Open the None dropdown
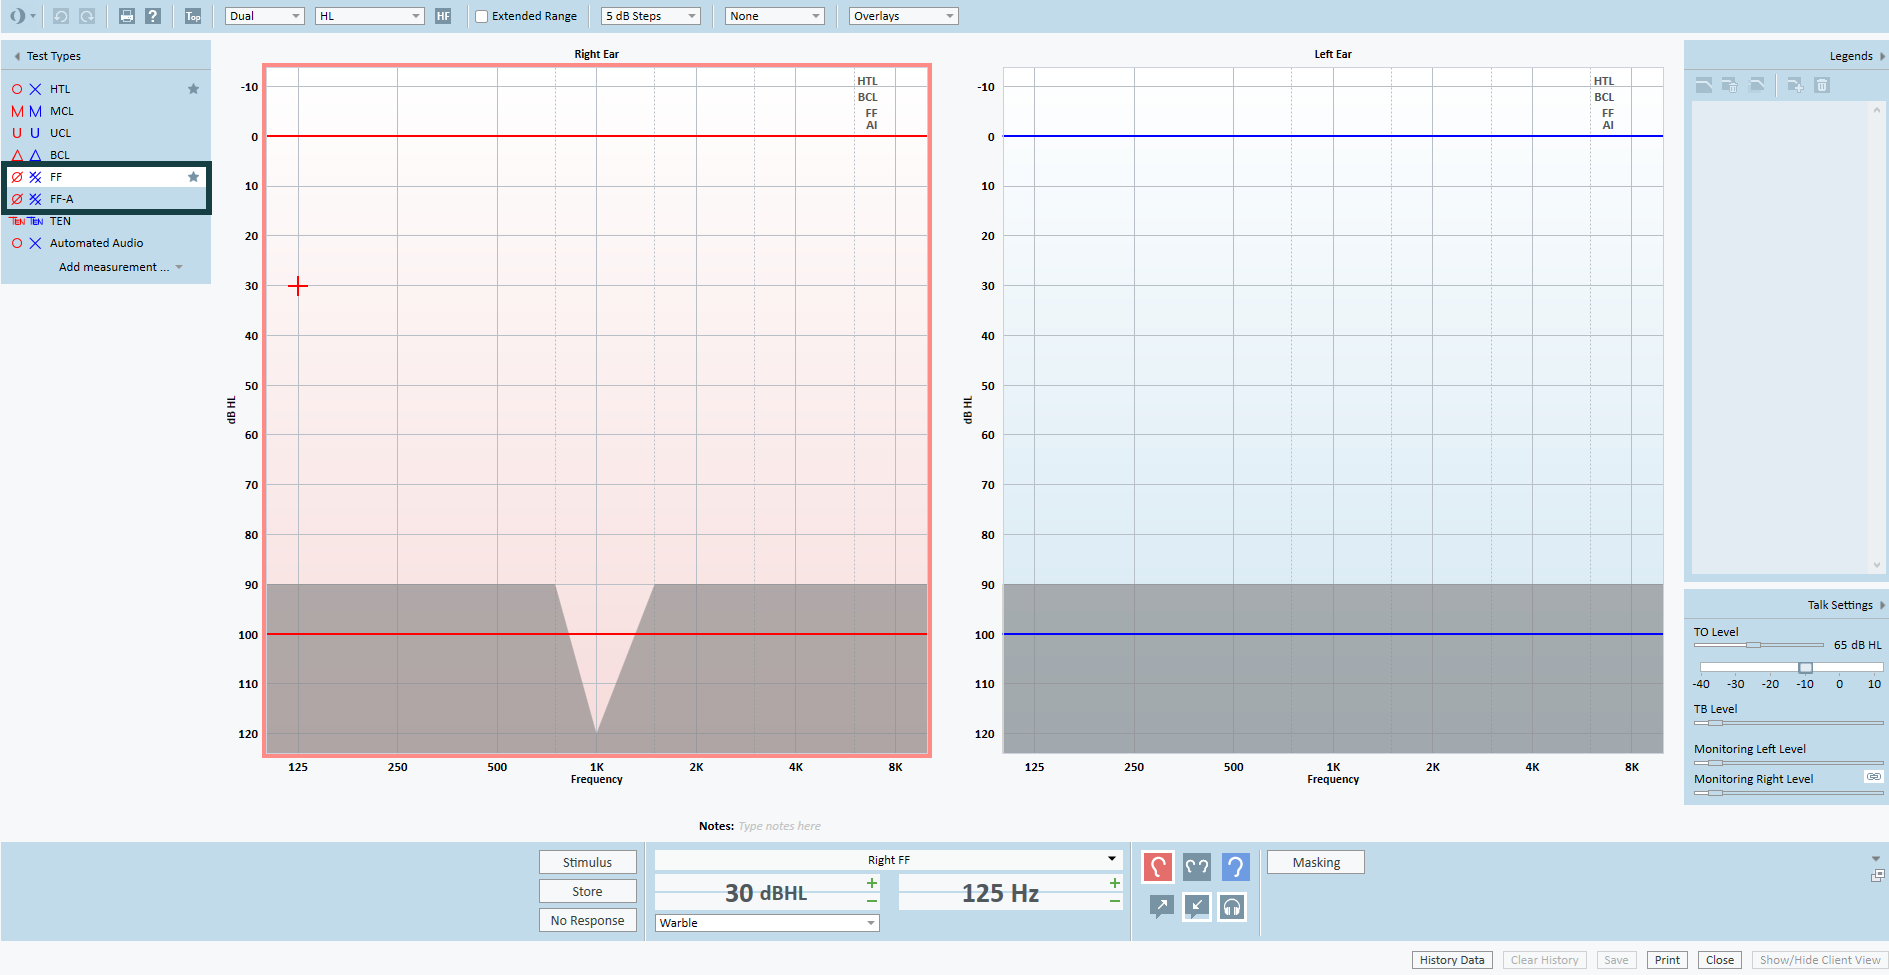Image resolution: width=1889 pixels, height=975 pixels. 774,16
